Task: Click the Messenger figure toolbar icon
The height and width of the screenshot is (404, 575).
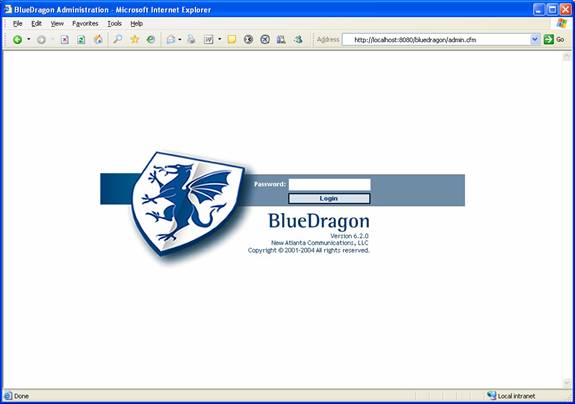Action: click(x=298, y=39)
